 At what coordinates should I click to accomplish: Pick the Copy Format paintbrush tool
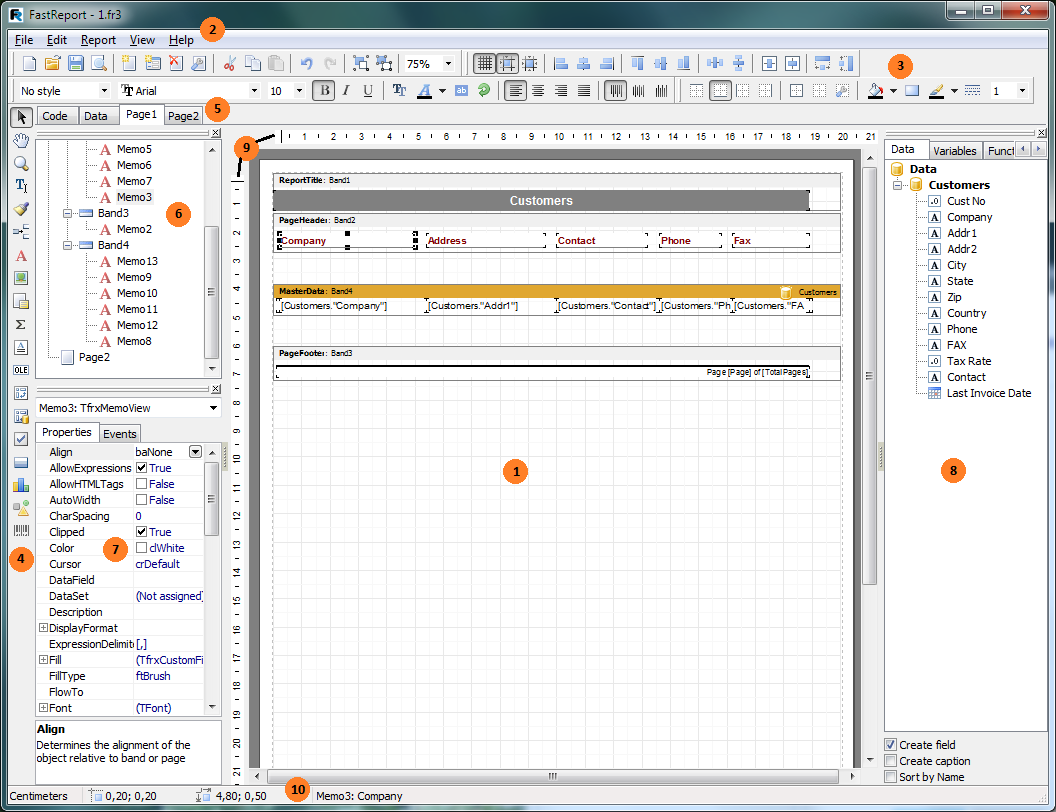pyautogui.click(x=21, y=208)
